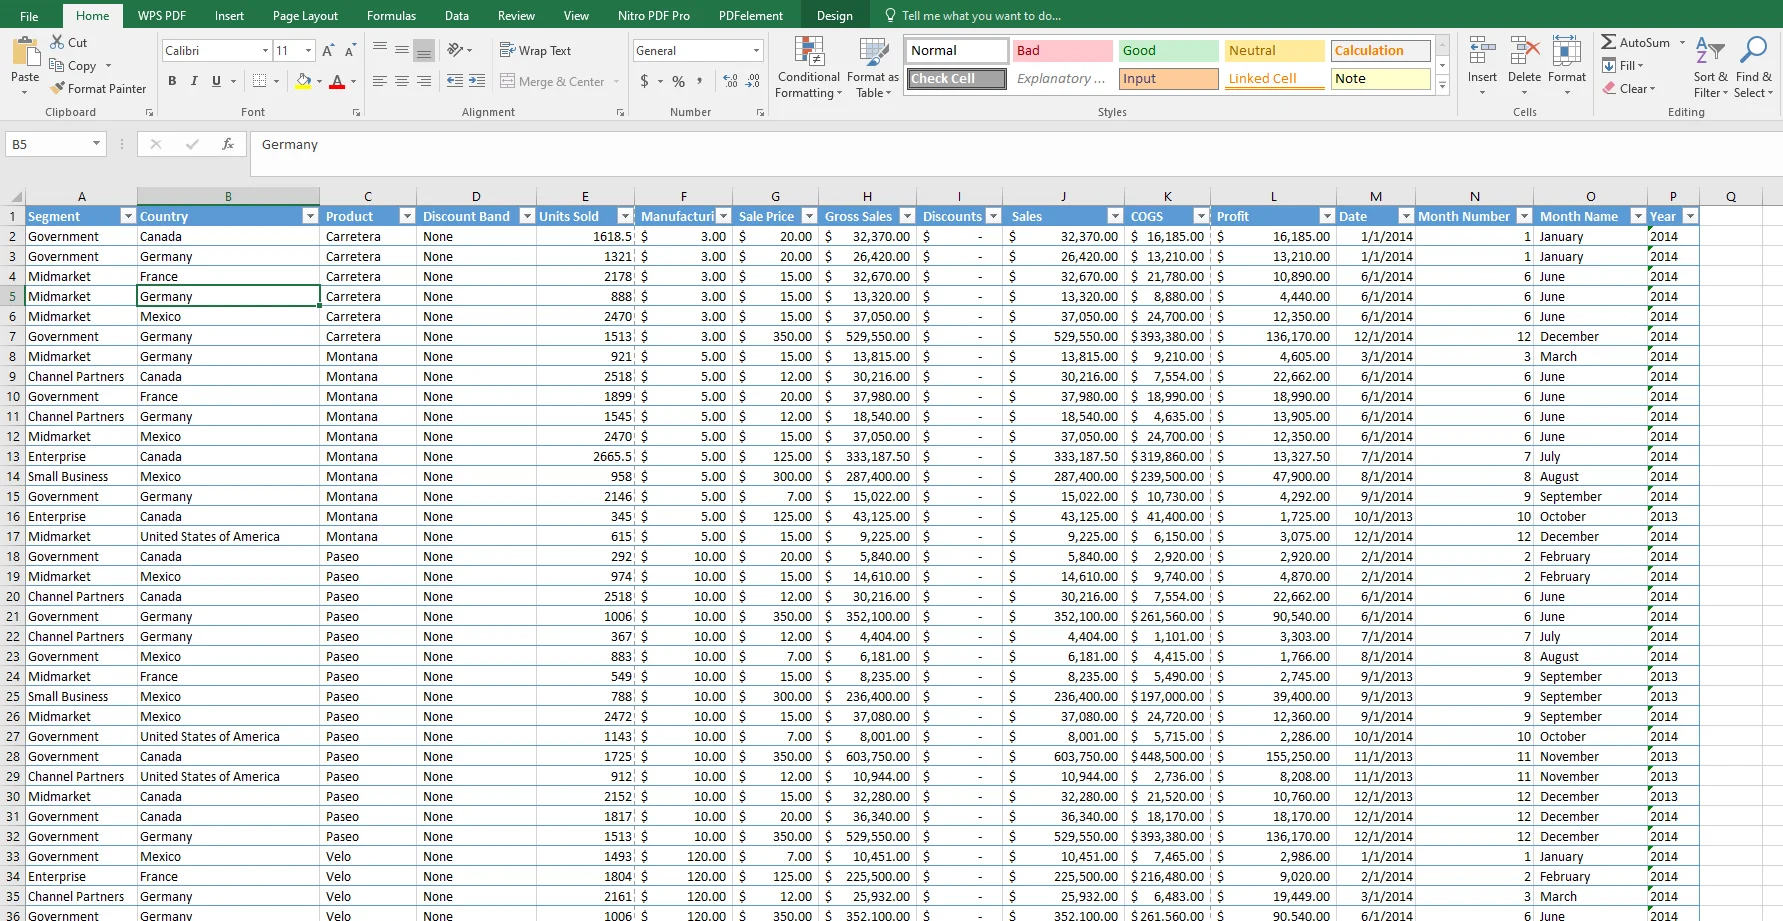Toggle Italic formatting
Image resolution: width=1783 pixels, height=921 pixels.
[x=194, y=81]
